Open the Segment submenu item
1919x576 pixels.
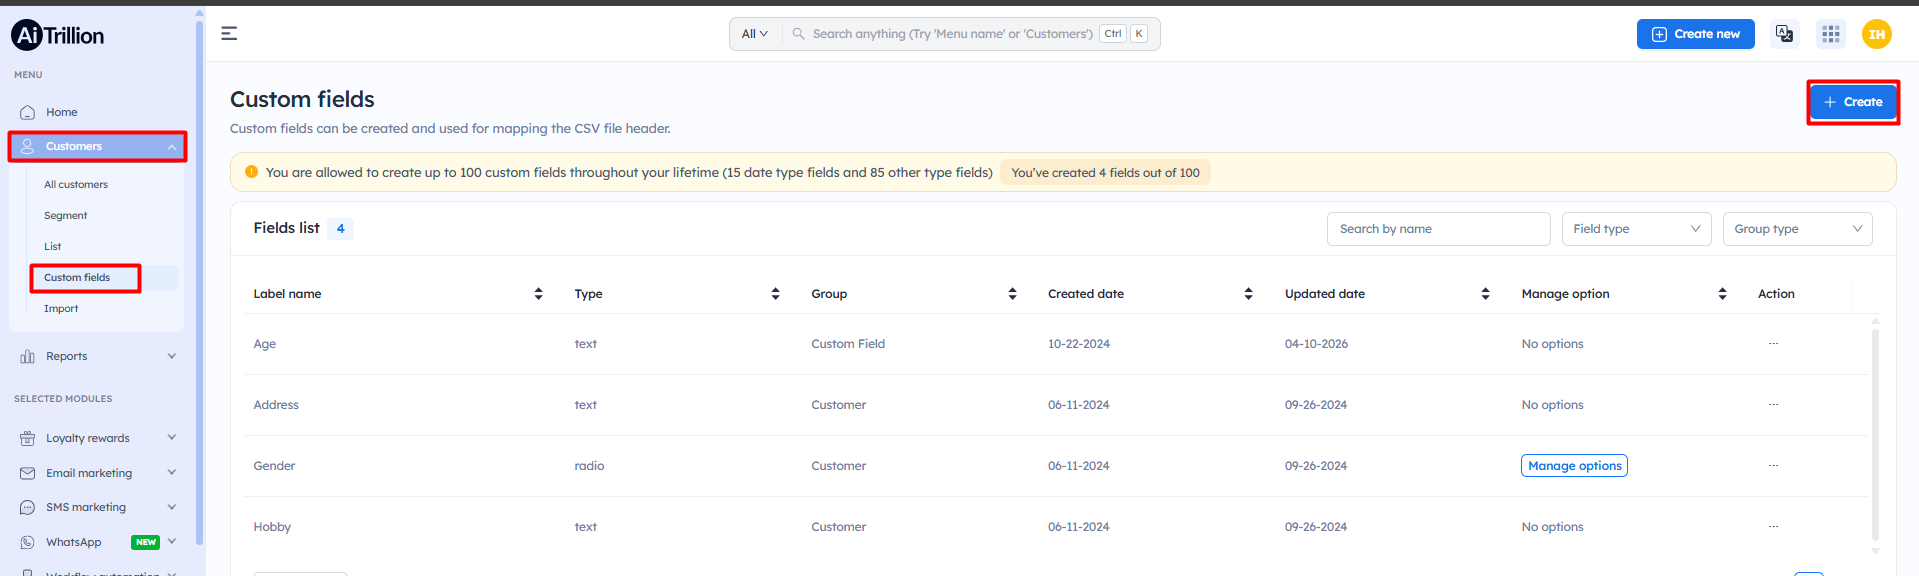[x=66, y=216]
